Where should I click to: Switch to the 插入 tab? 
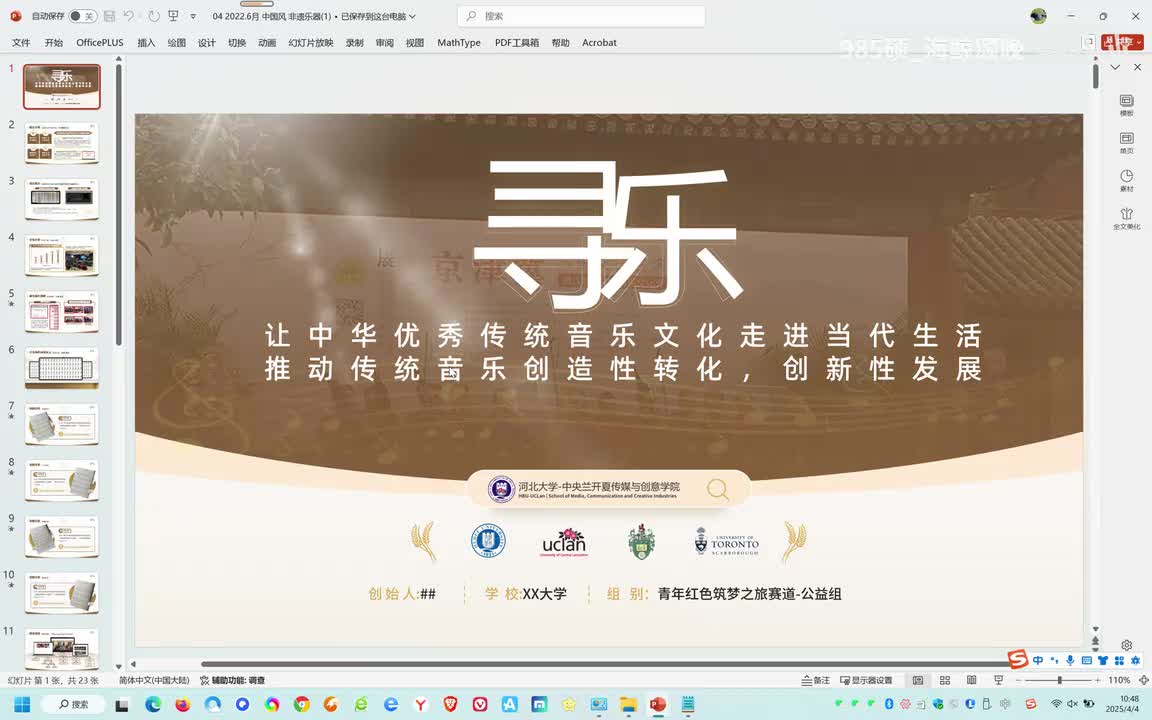pyautogui.click(x=146, y=43)
